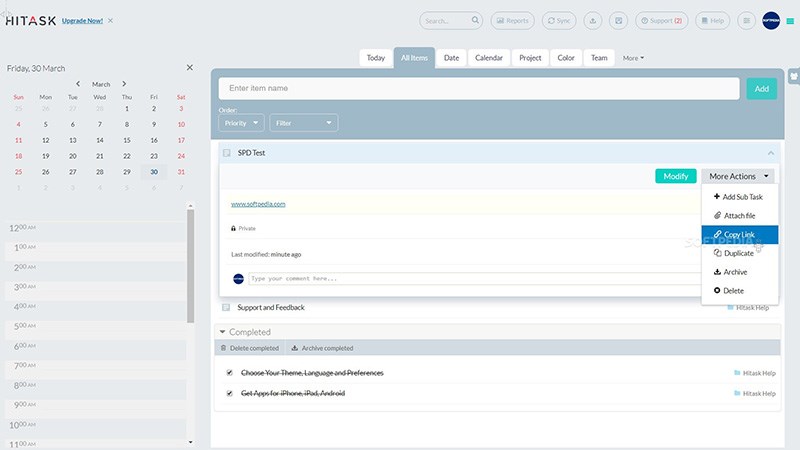Click the schedule scroll-down arrow
The image size is (800, 450).
tap(190, 442)
